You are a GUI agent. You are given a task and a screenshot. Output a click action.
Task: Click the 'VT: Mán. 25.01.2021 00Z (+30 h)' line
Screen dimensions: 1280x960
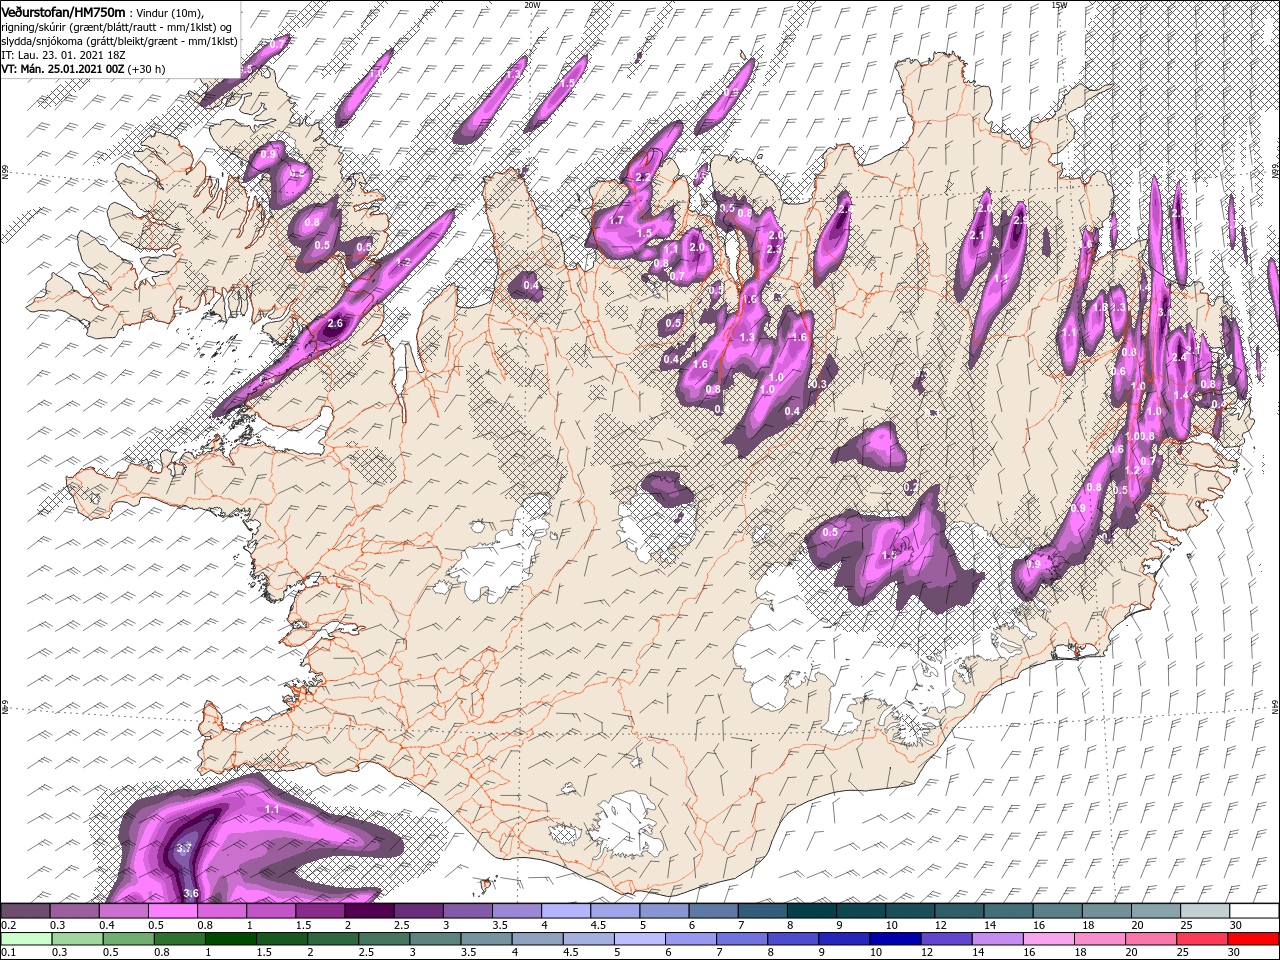click(x=83, y=69)
